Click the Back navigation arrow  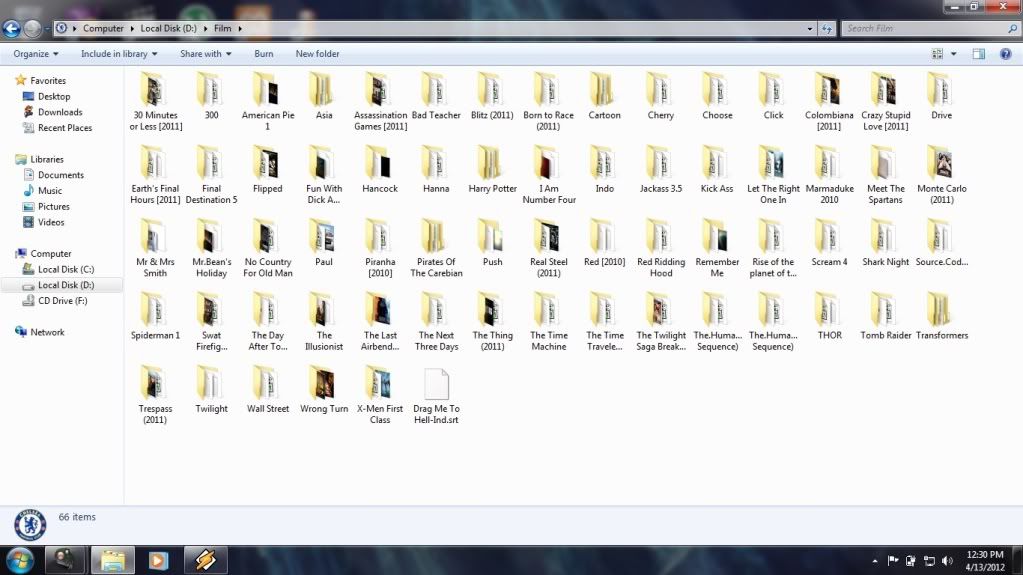[x=12, y=28]
